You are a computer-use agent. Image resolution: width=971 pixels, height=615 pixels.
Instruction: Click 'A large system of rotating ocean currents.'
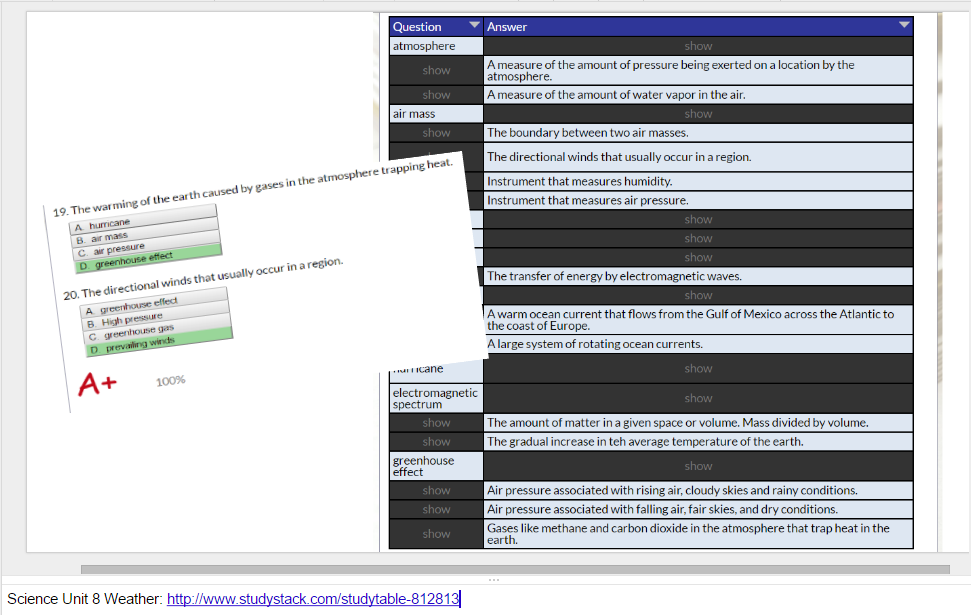point(698,344)
